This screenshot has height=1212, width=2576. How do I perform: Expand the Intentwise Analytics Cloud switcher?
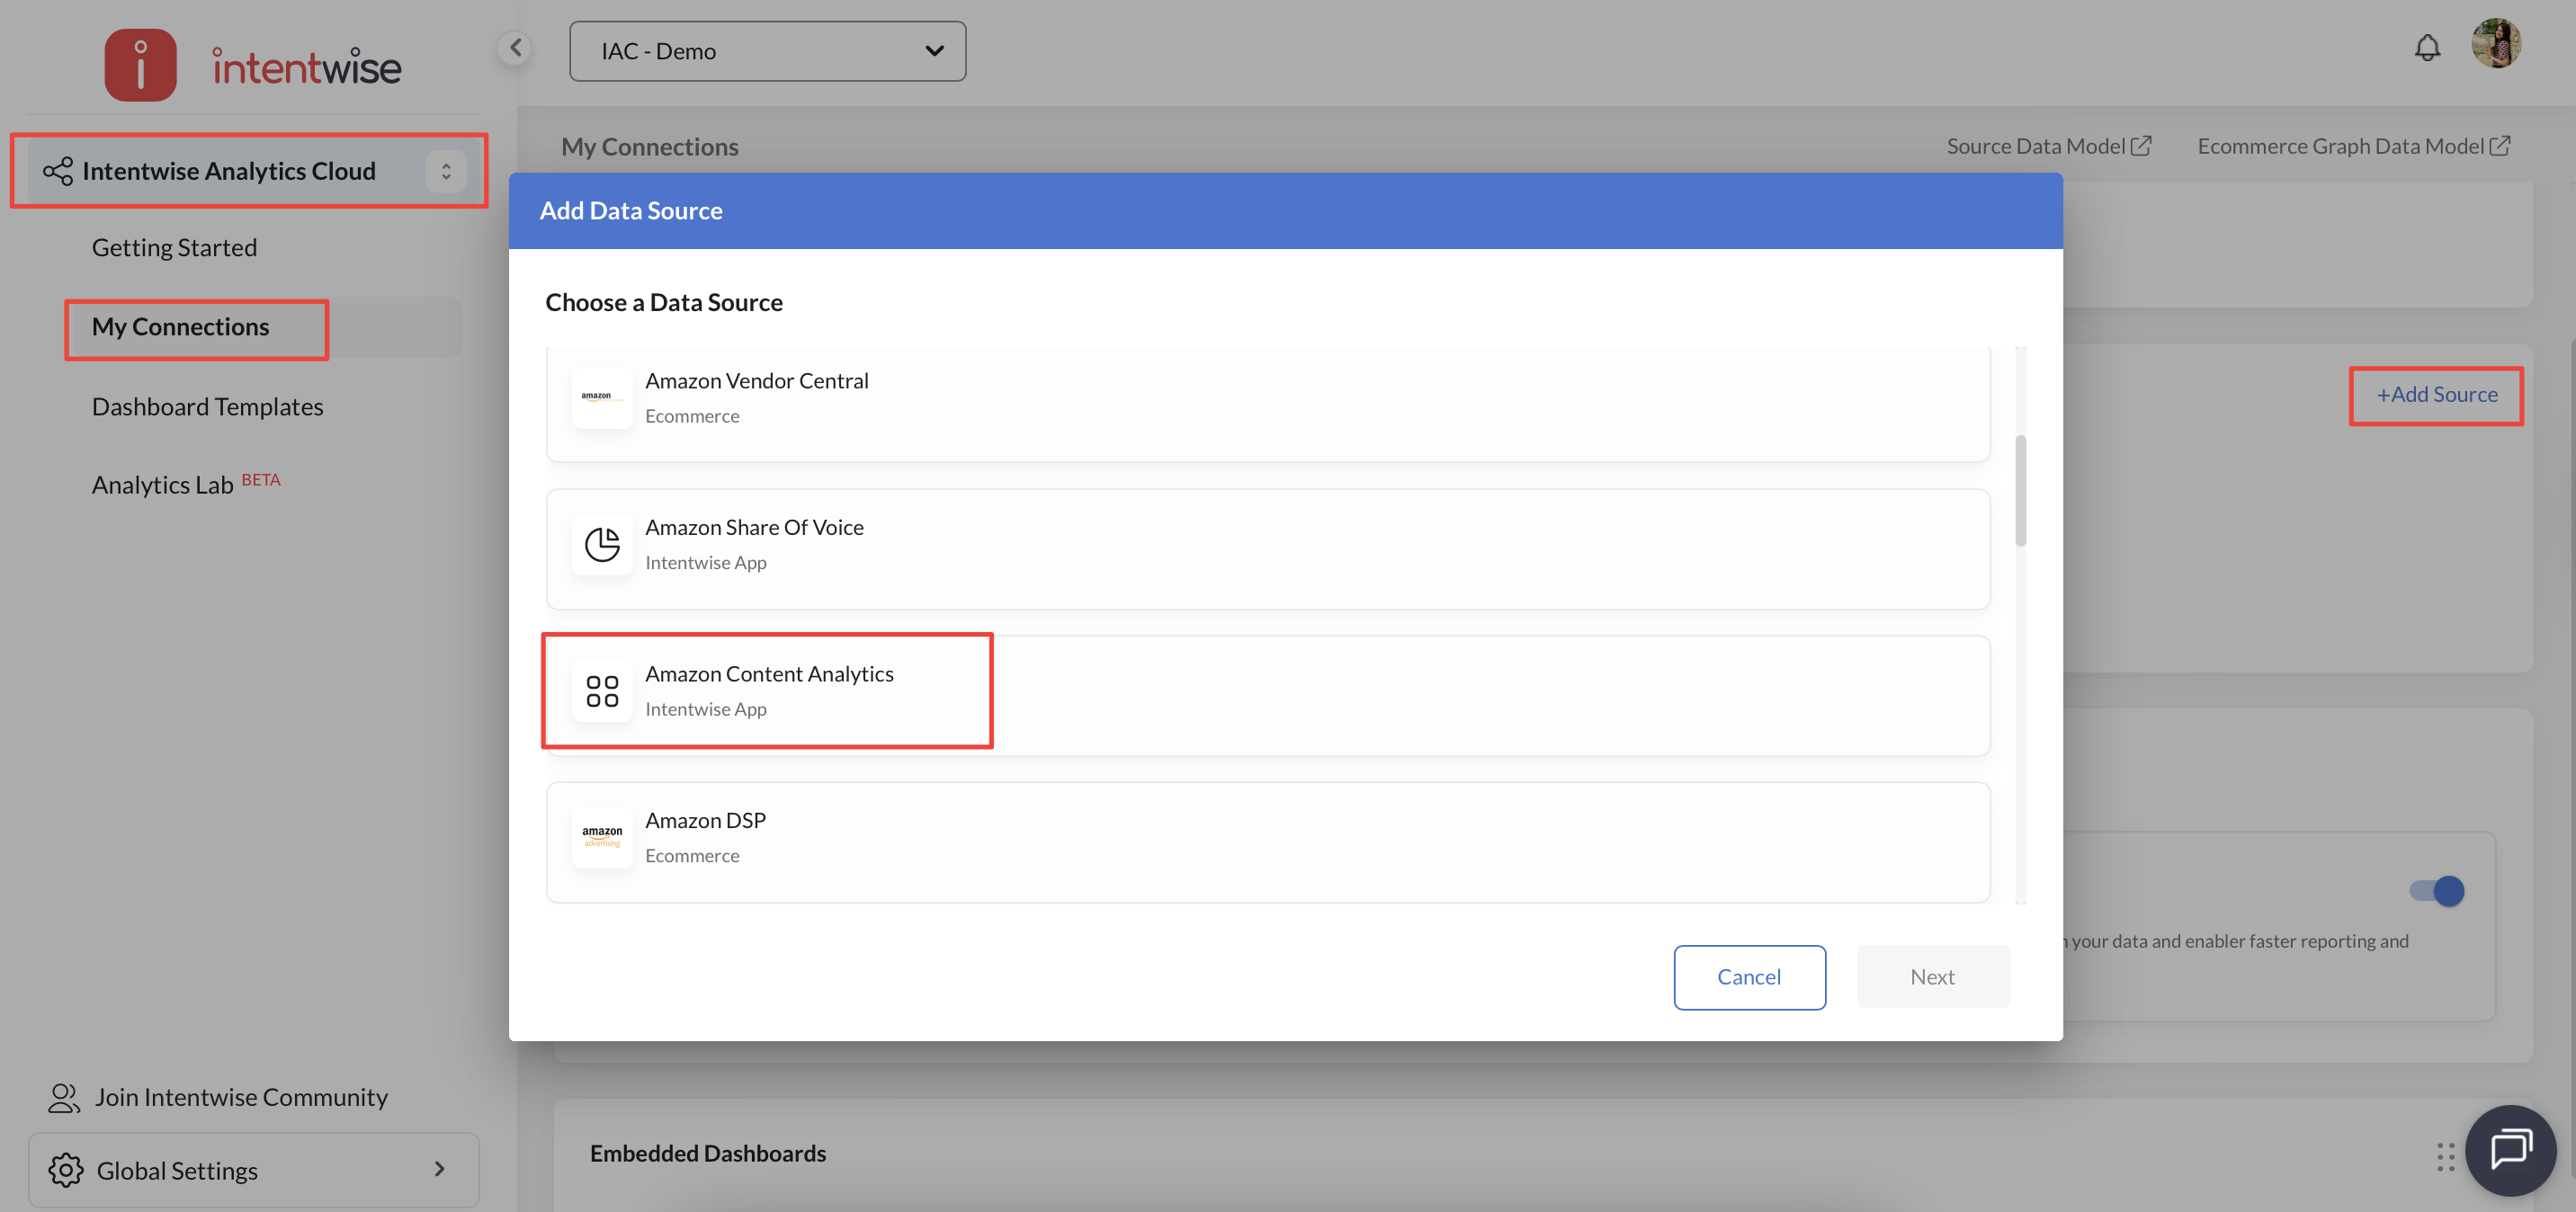click(x=446, y=171)
